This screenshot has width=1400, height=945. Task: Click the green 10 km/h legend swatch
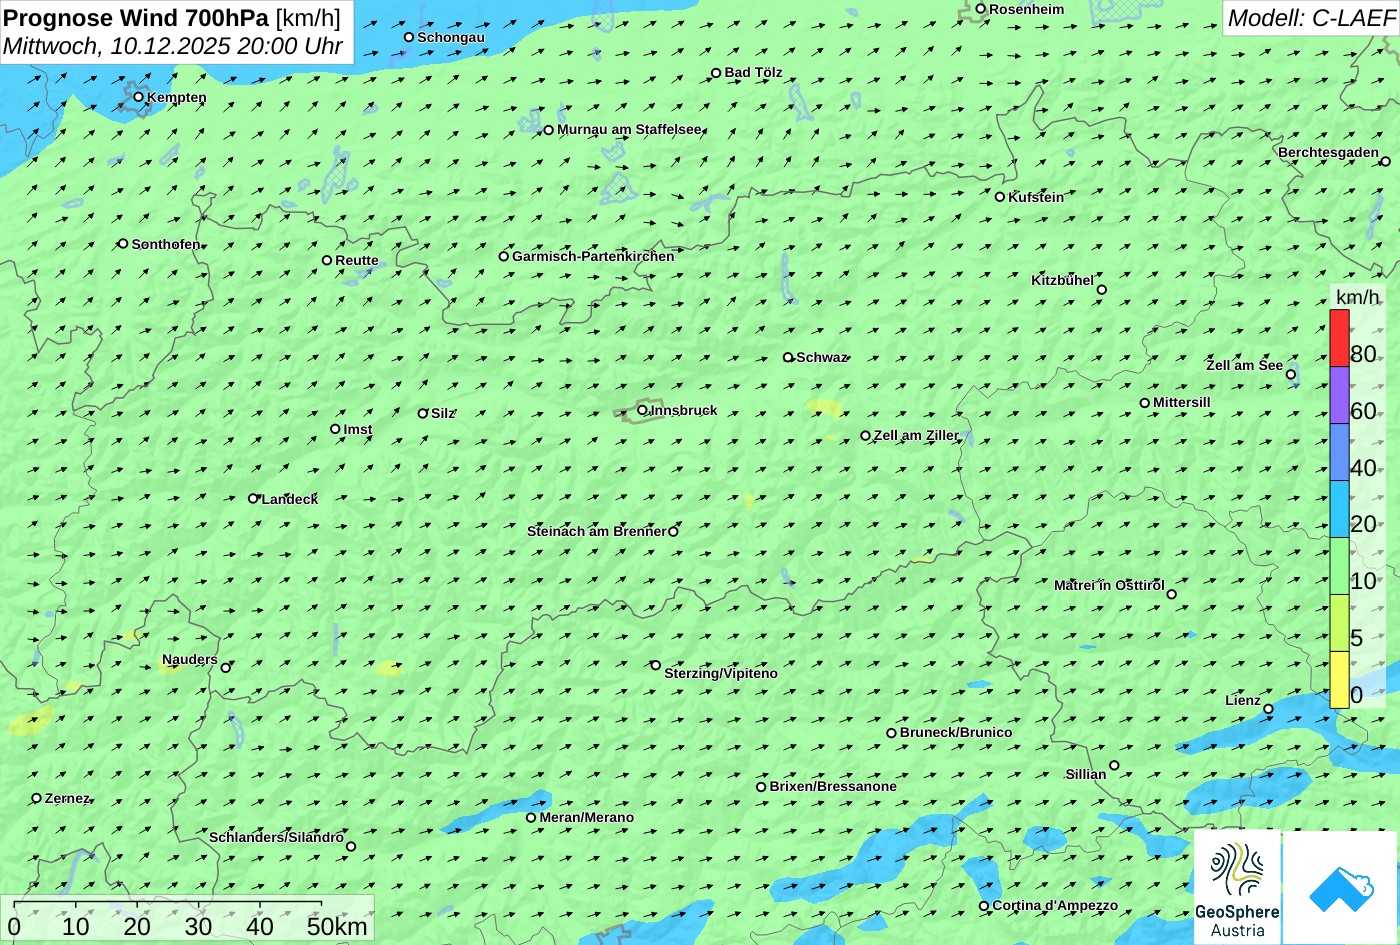(1339, 567)
